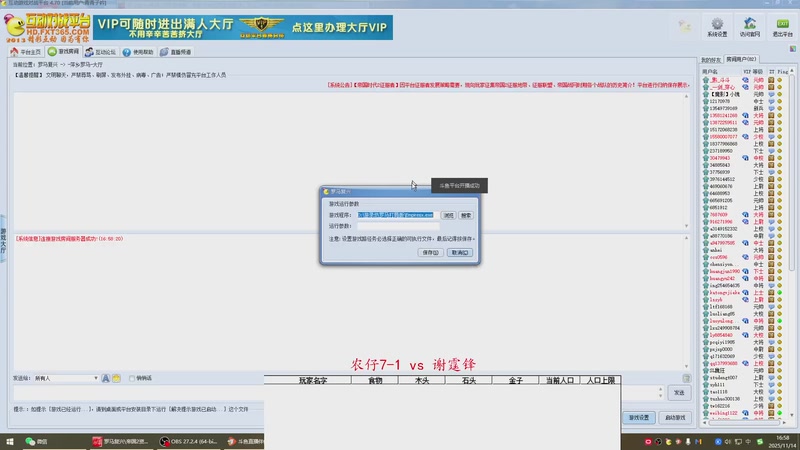Screen dimensions: 800x450
Task: Click the 发送 send button
Action: [679, 392]
